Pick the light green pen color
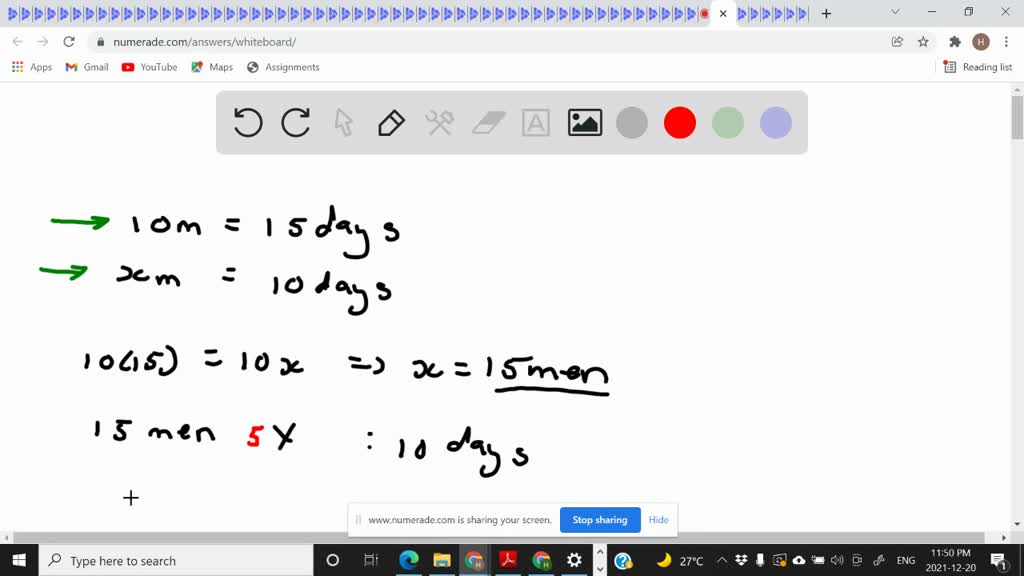The image size is (1024, 576). 728,123
